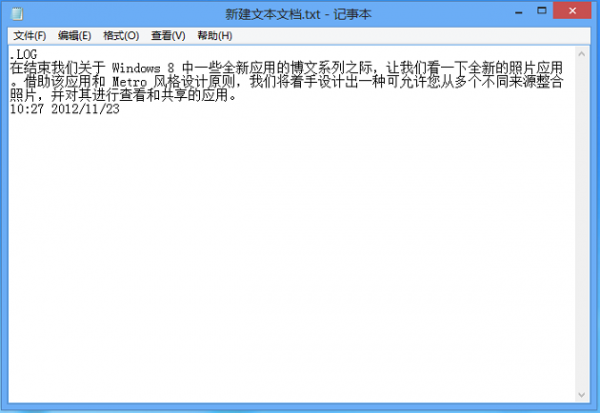Screen dimensions: 600x413
Task: Click the vertical scrollbar track
Action: tap(582, 224)
